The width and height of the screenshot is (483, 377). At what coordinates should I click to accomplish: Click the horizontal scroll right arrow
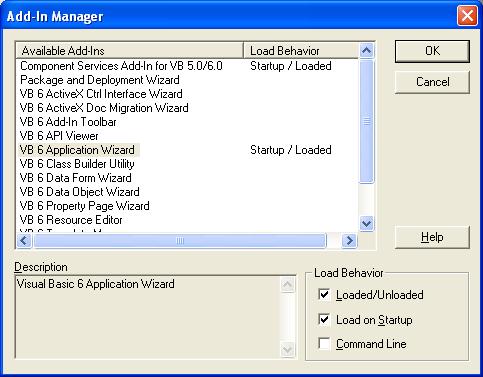pos(349,240)
